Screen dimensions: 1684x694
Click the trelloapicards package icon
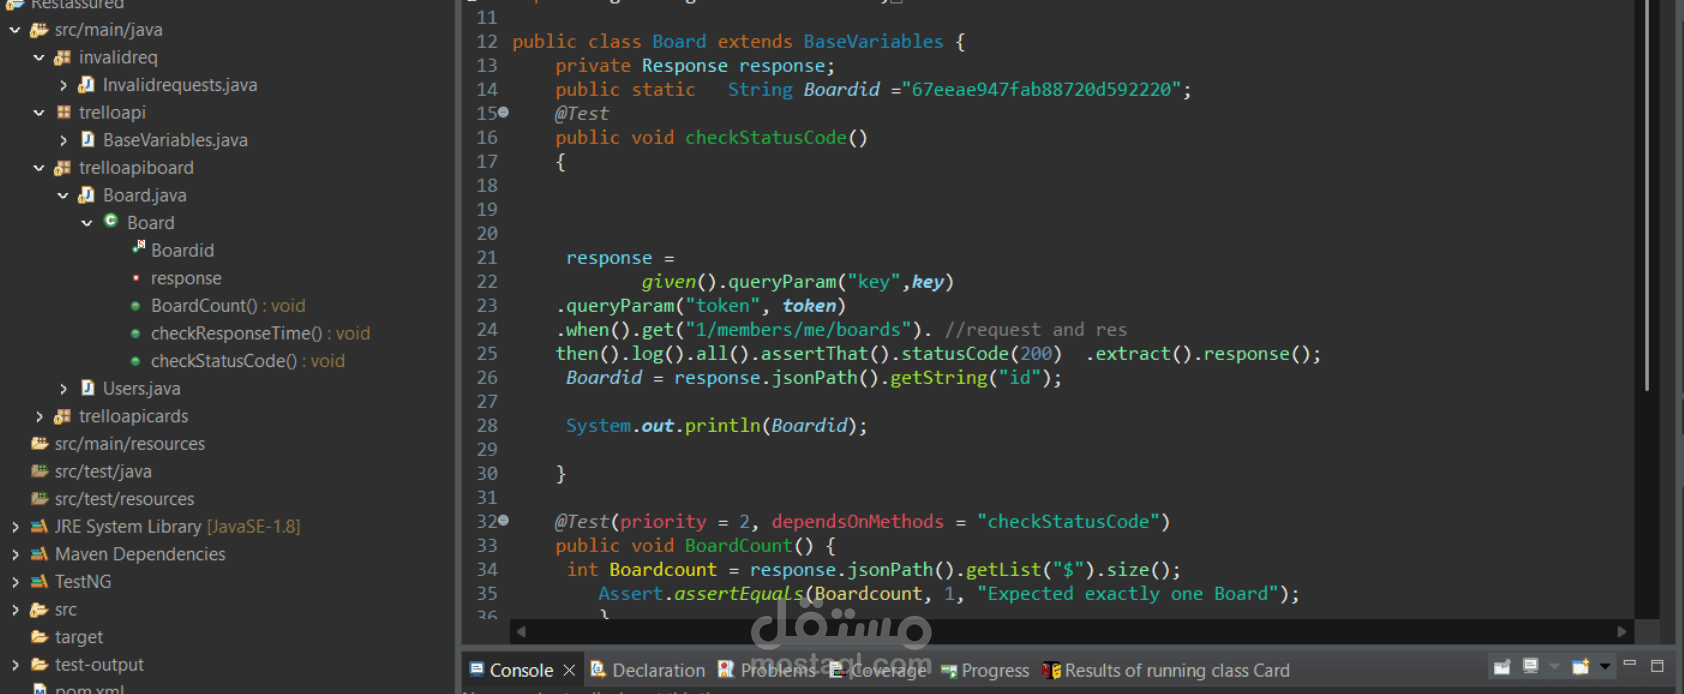[x=63, y=416]
